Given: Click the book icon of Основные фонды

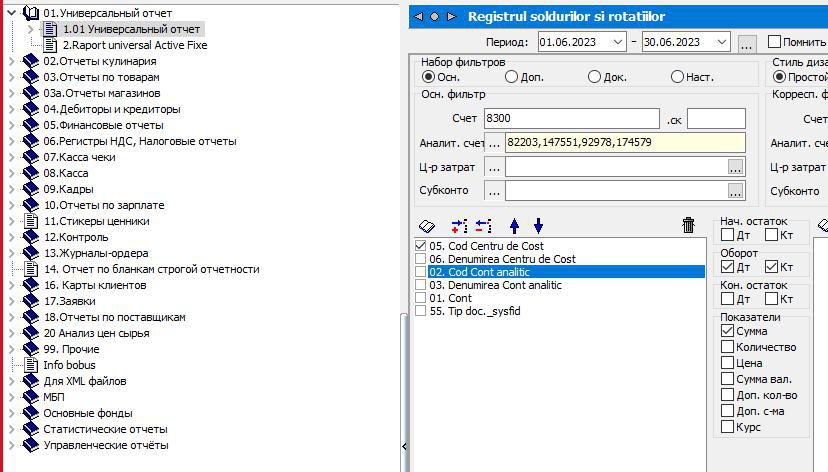Looking at the screenshot, I should [x=31, y=413].
